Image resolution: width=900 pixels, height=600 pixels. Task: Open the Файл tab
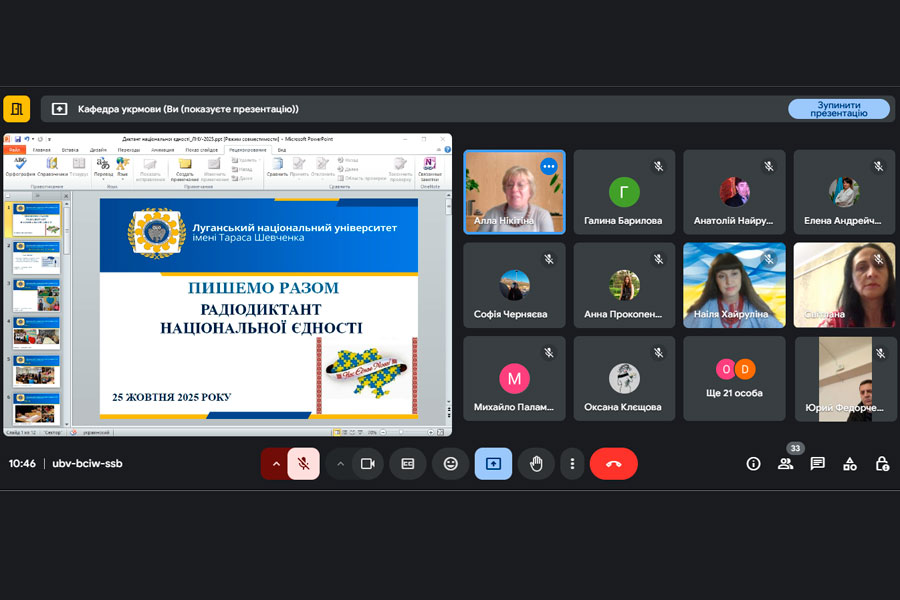tap(14, 150)
